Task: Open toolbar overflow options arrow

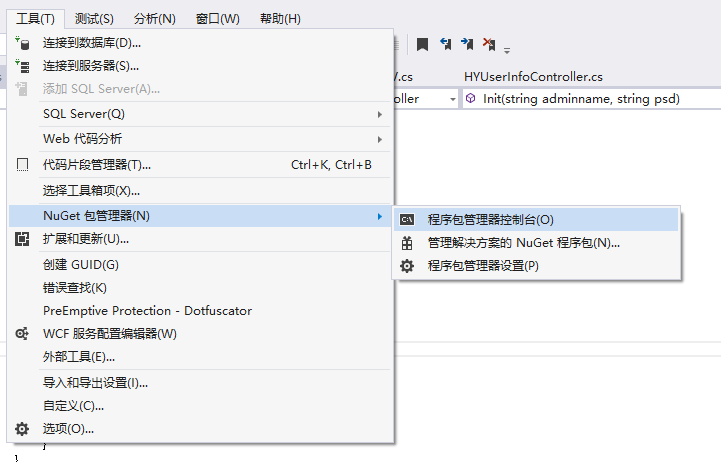Action: [507, 51]
